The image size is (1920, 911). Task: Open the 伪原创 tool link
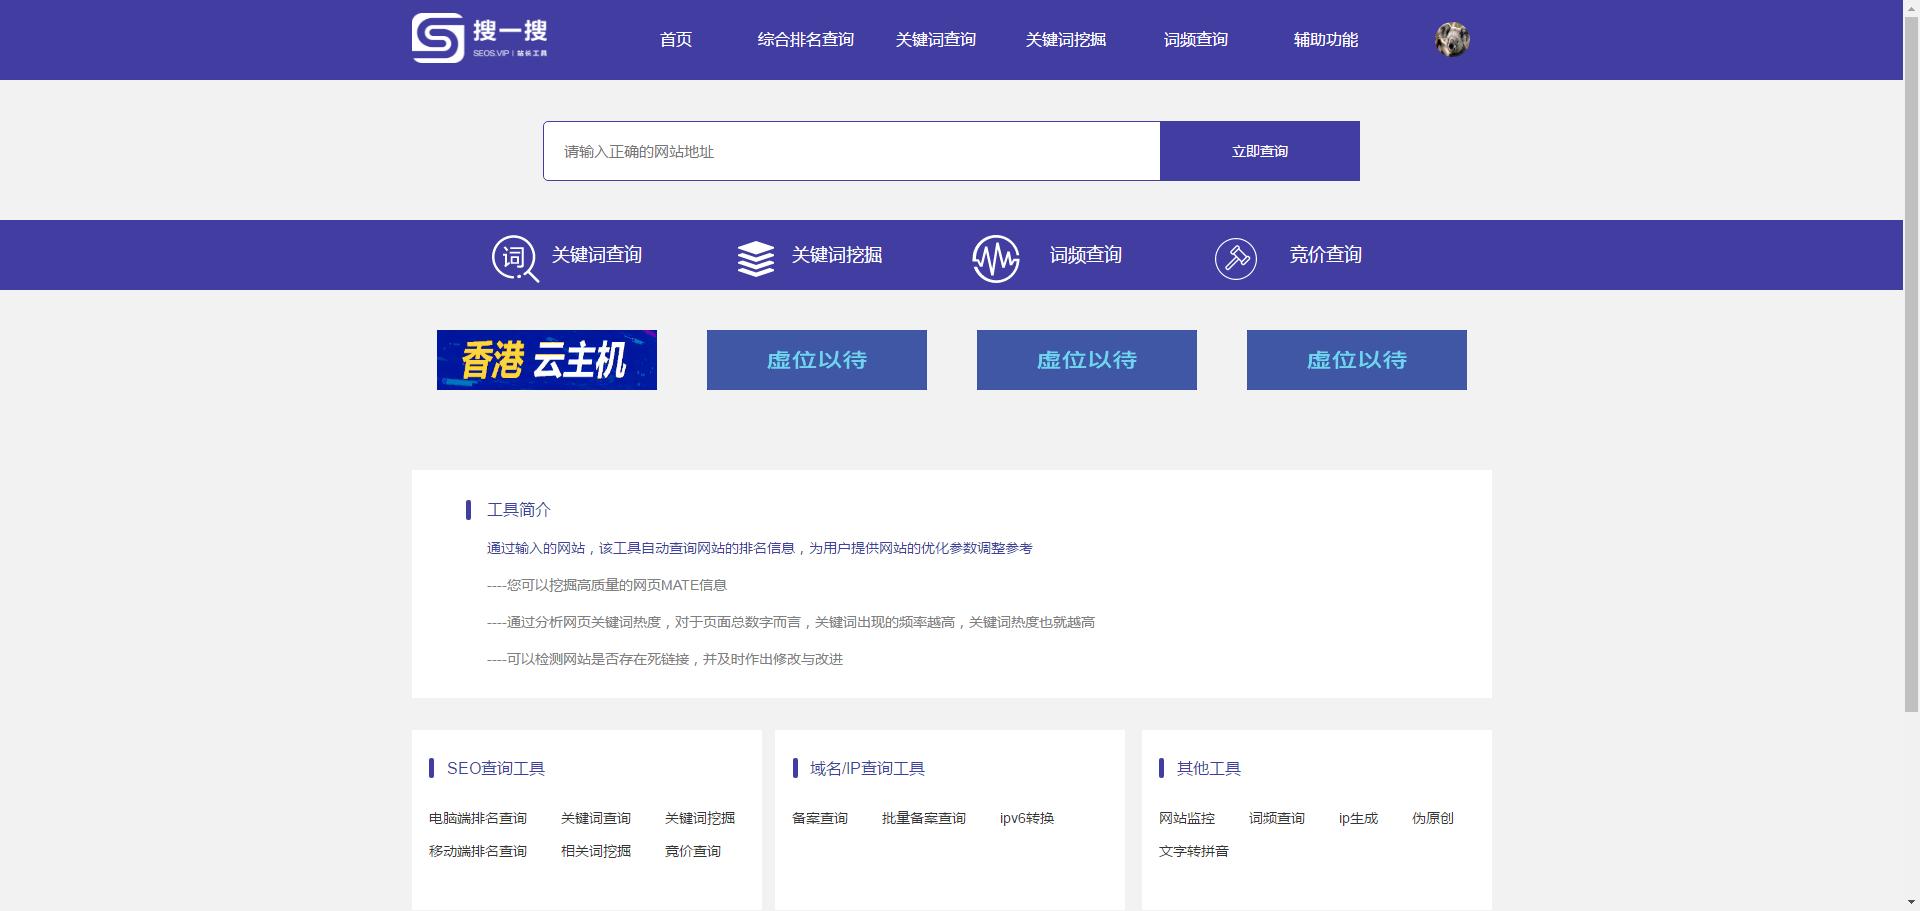pyautogui.click(x=1433, y=817)
